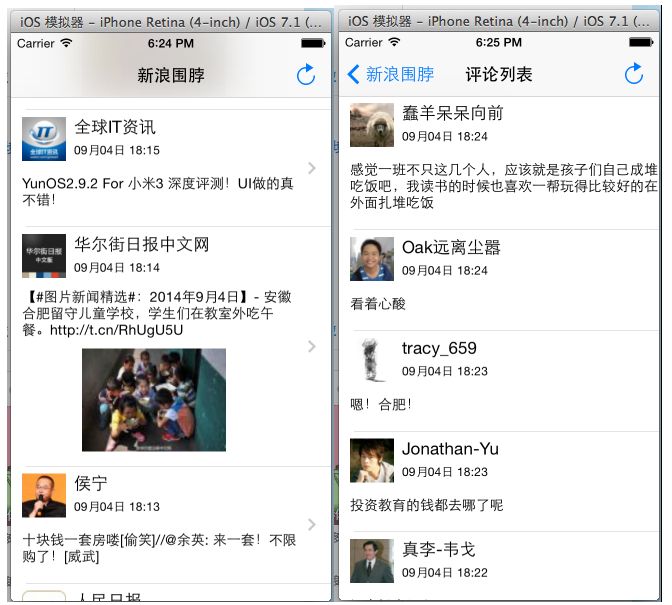
Task: Click the 十块钱一套房喽 post text
Action: coord(159,548)
